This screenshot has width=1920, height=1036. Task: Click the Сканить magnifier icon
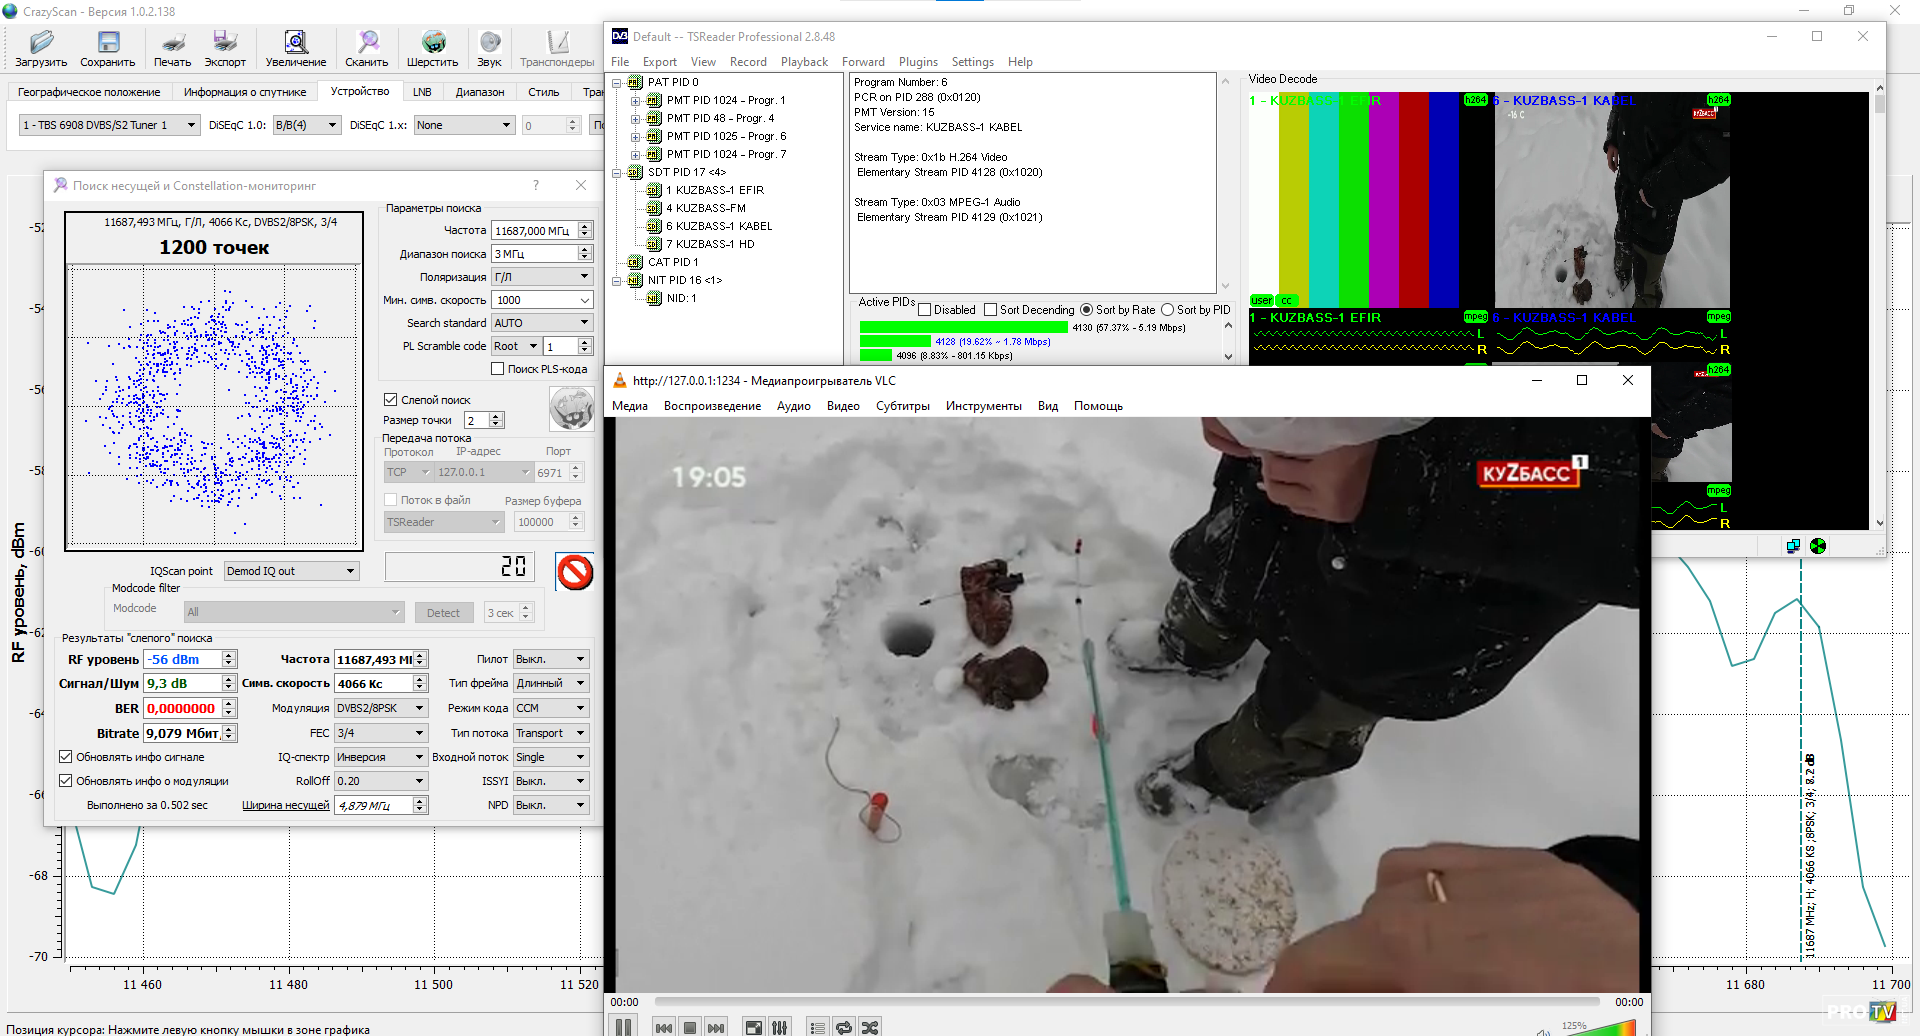coord(367,47)
